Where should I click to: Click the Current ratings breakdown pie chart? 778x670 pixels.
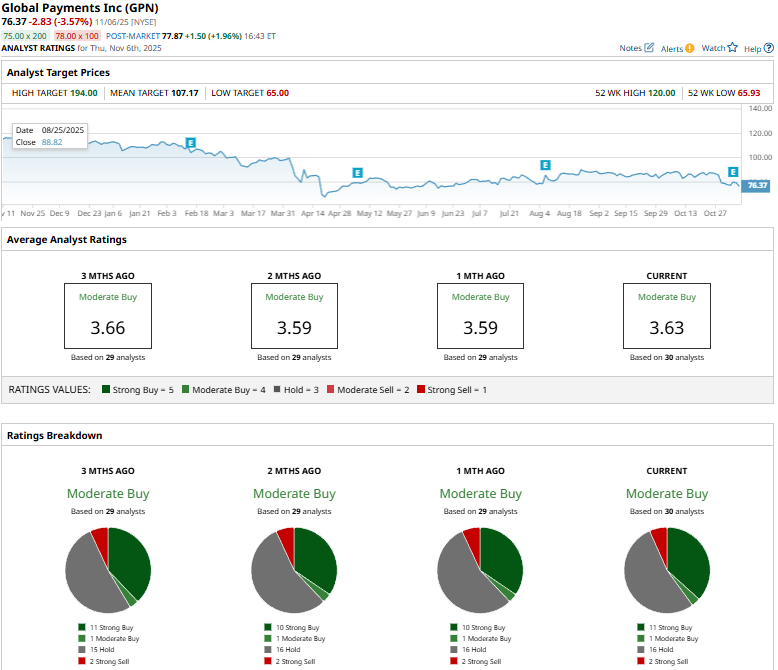pyautogui.click(x=666, y=570)
